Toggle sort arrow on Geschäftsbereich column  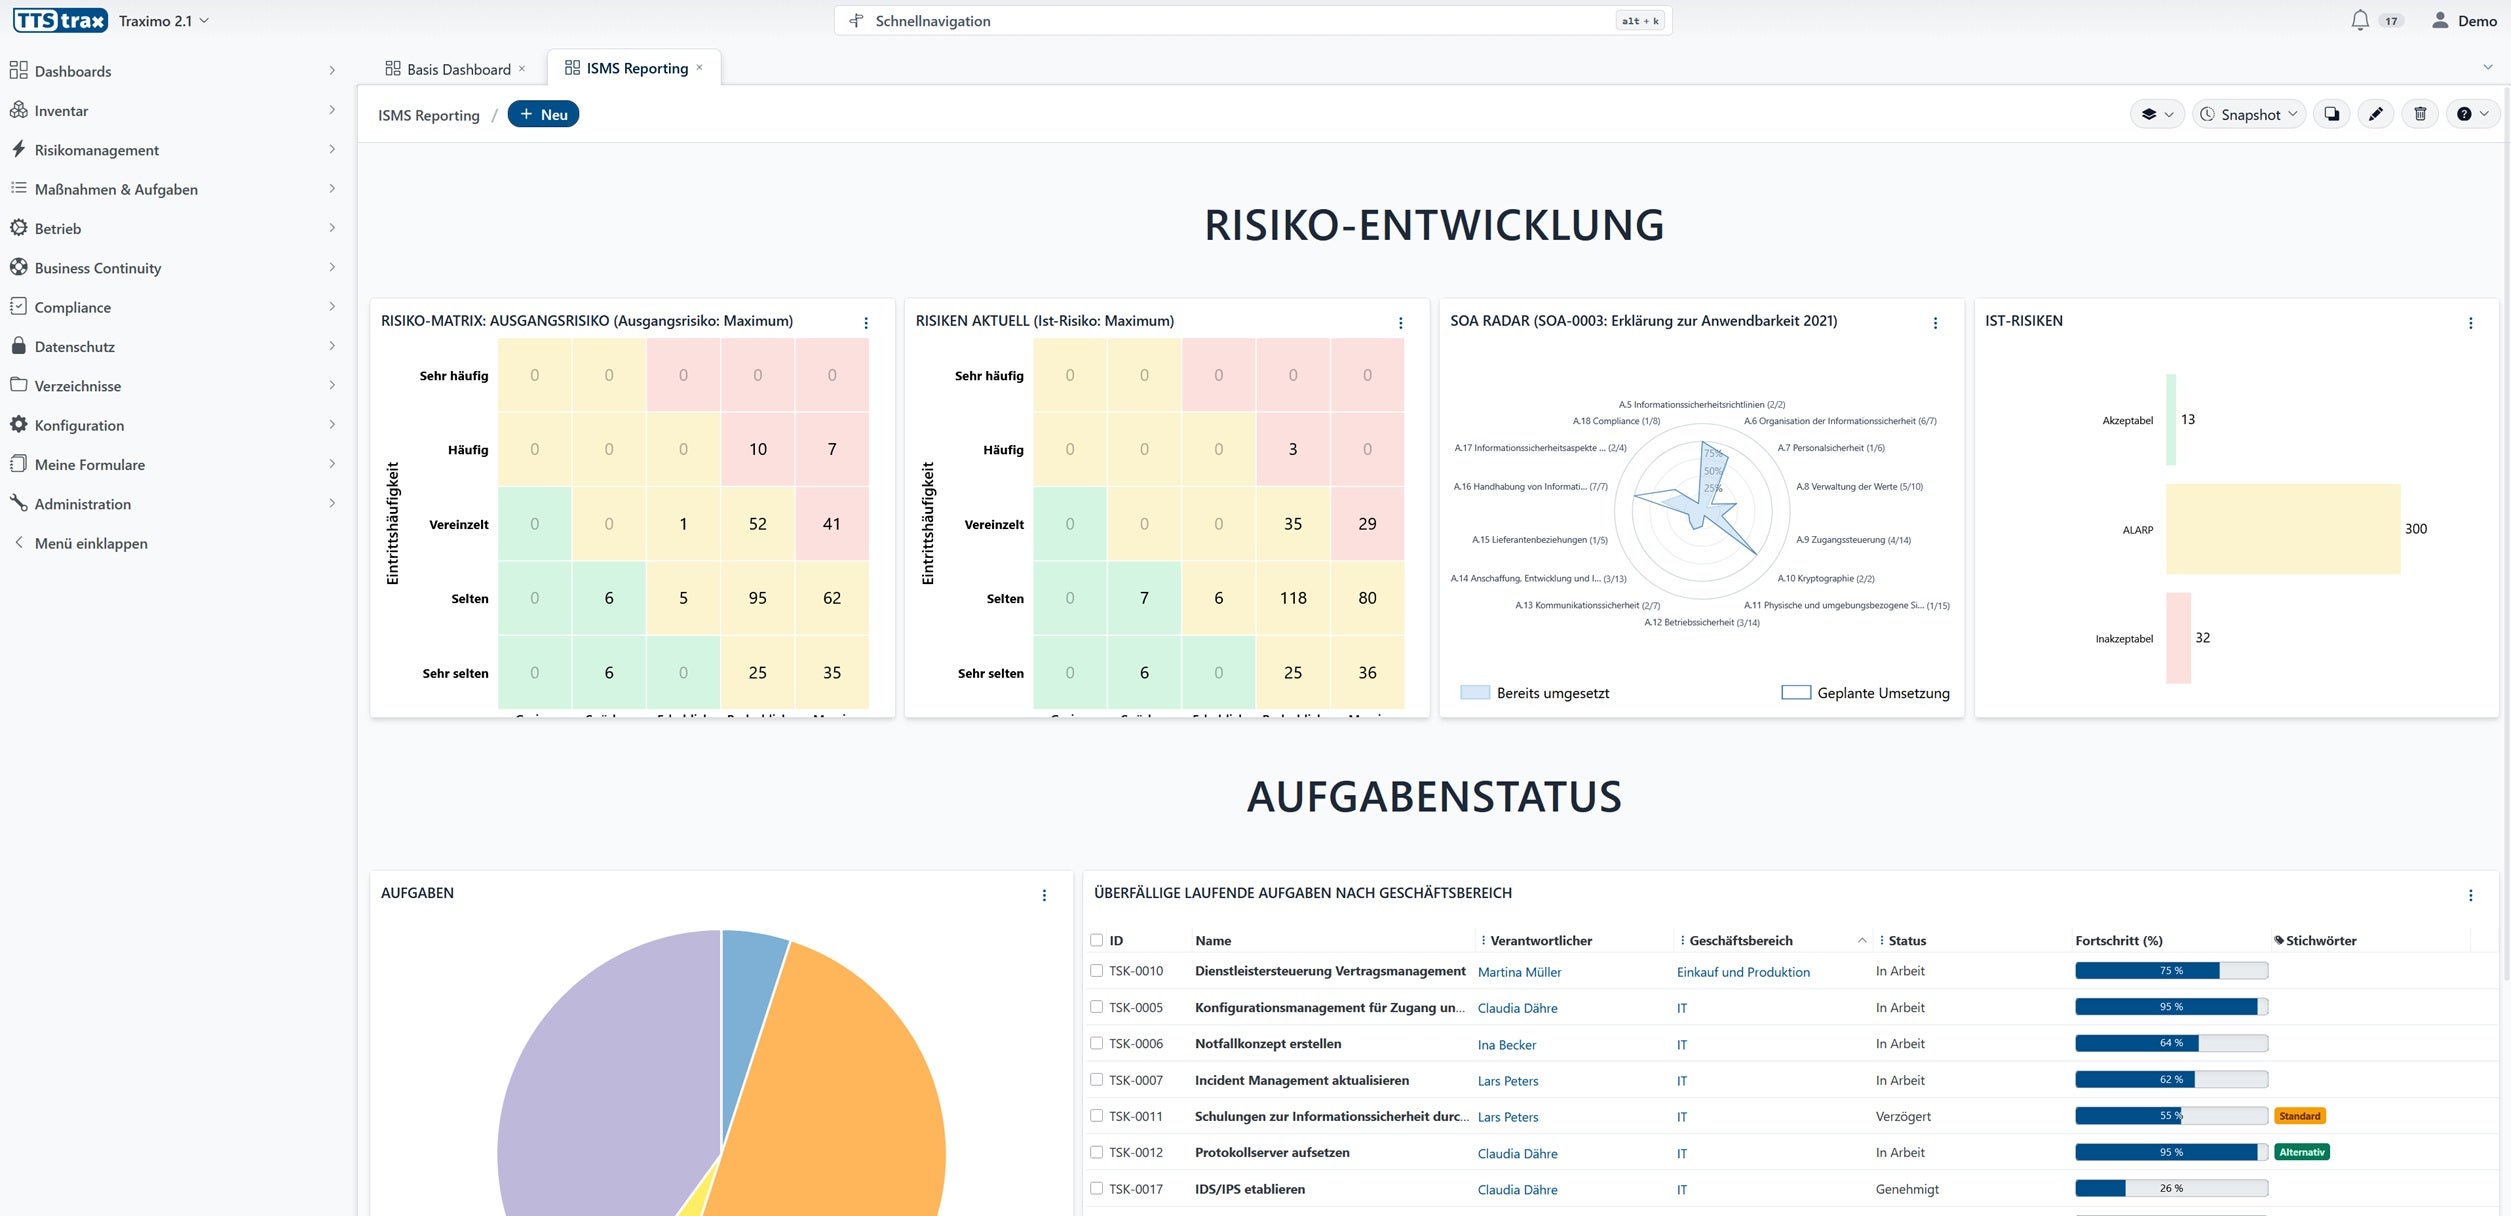pos(1862,940)
